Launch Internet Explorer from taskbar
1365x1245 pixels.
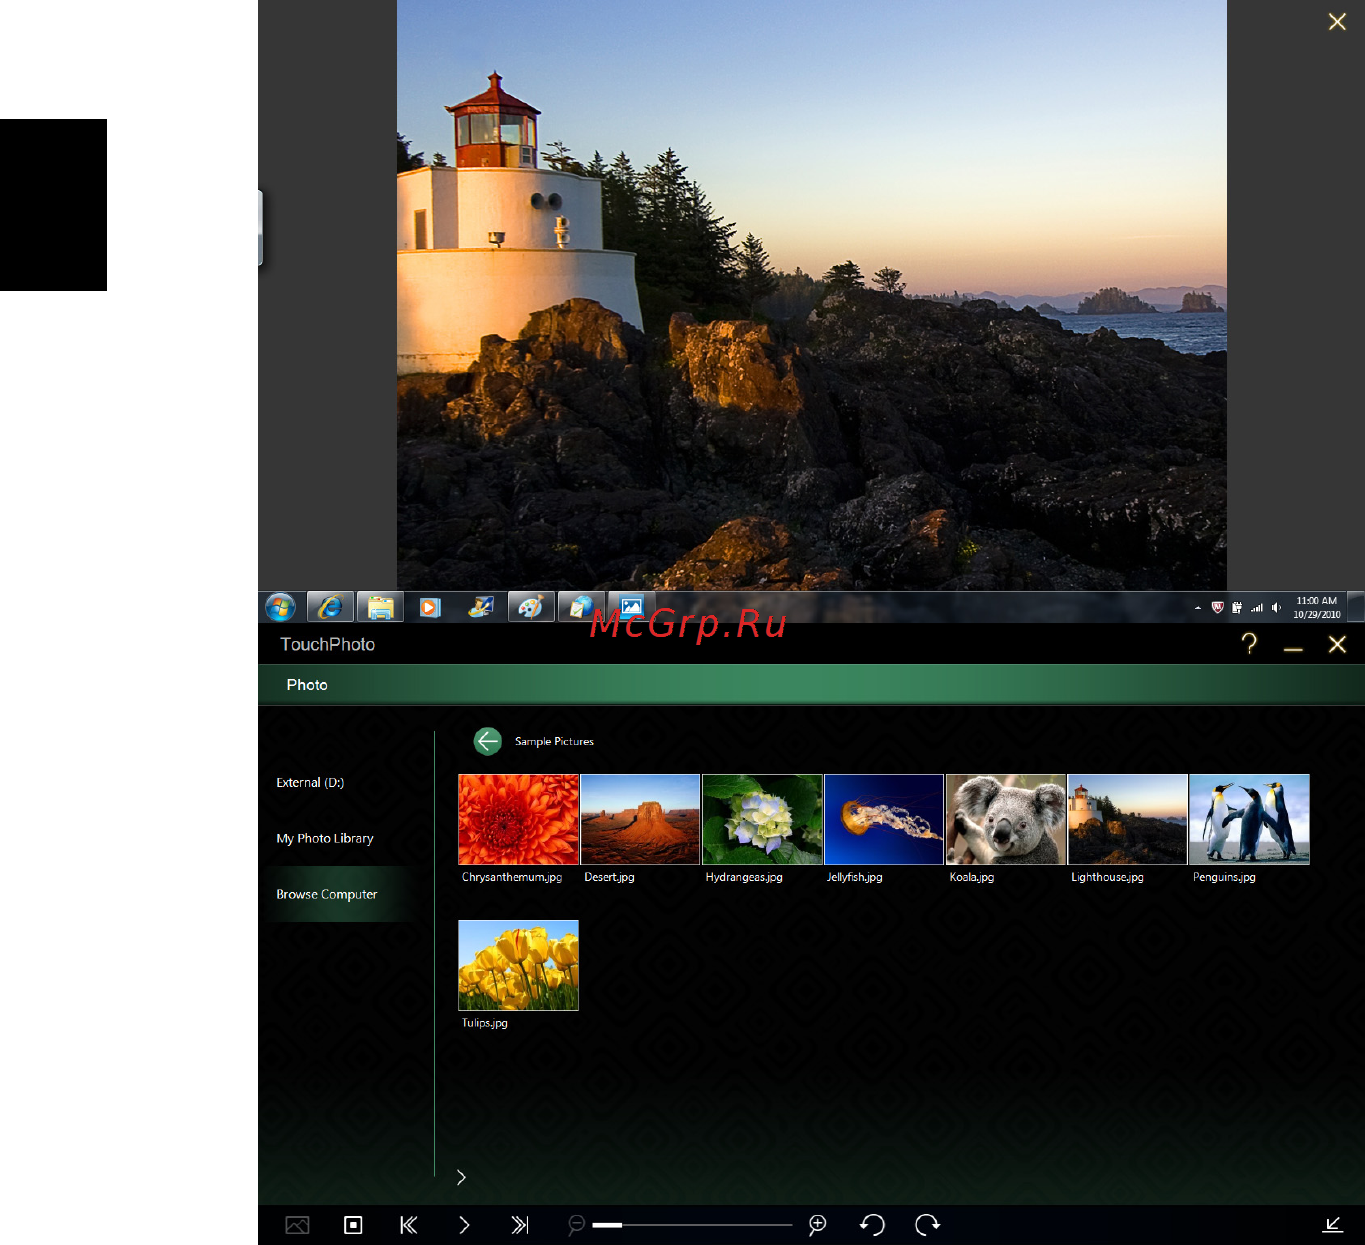330,607
